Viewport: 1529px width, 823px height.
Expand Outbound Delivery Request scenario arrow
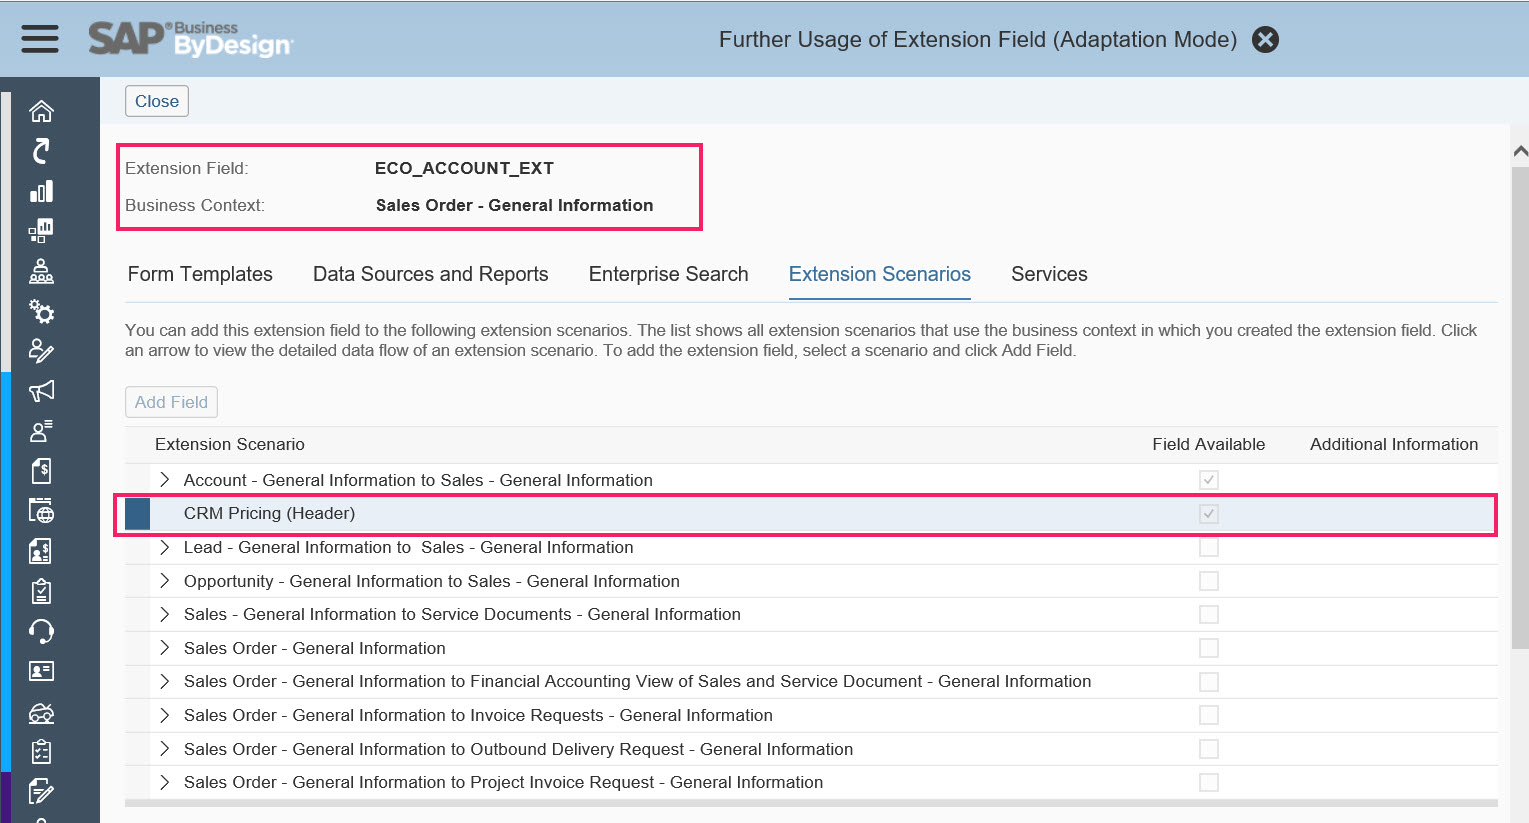click(x=165, y=749)
